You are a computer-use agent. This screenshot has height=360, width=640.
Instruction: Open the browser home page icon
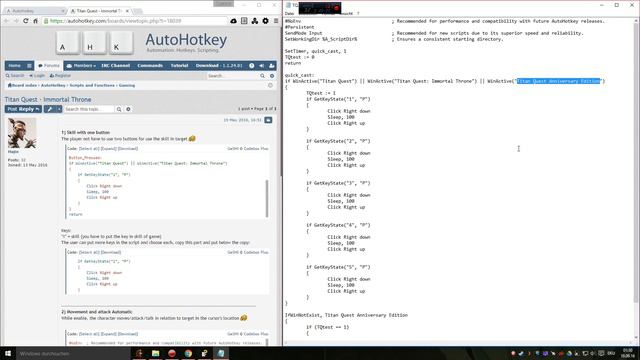click(x=36, y=21)
